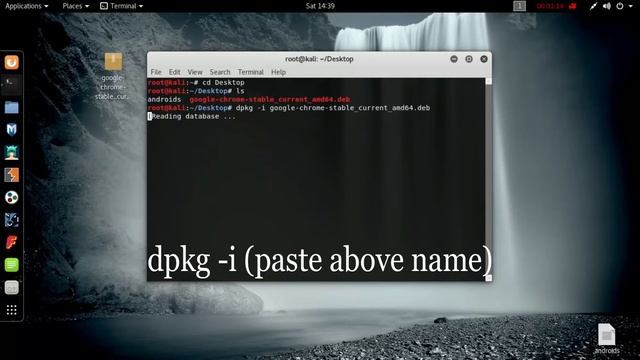Open the clock showing Sat 14:39

pos(320,6)
